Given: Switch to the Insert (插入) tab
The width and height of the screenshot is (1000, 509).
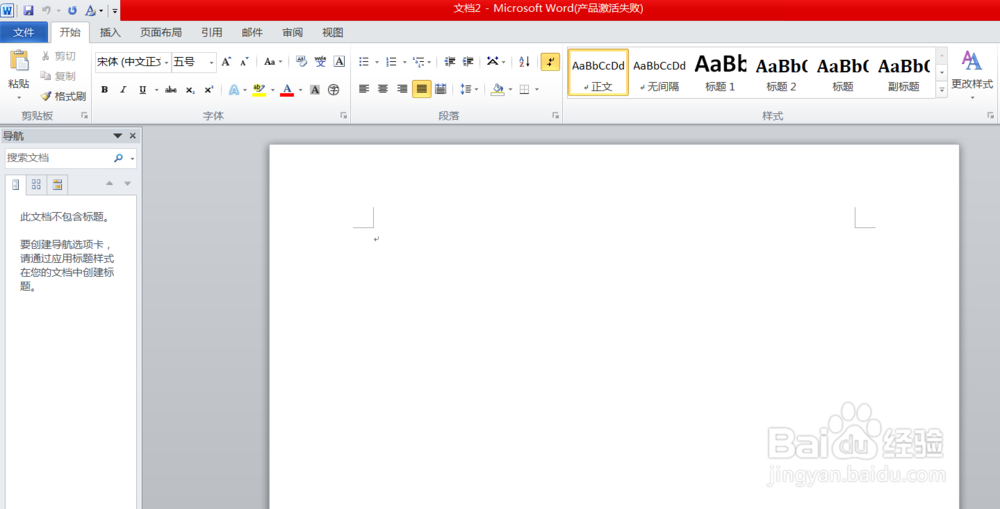Looking at the screenshot, I should 110,33.
